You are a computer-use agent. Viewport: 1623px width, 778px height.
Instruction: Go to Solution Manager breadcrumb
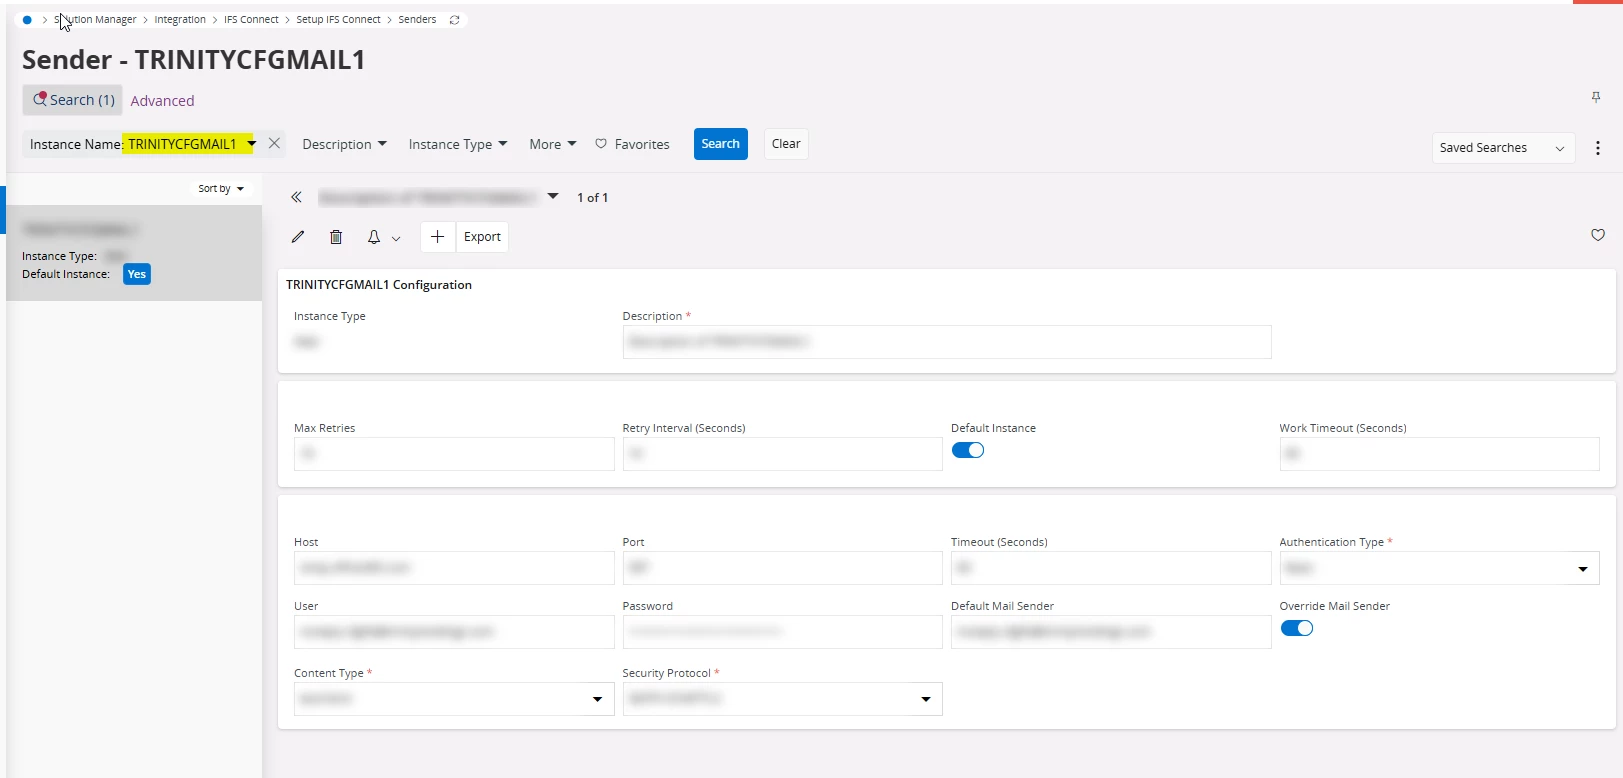[x=95, y=20]
